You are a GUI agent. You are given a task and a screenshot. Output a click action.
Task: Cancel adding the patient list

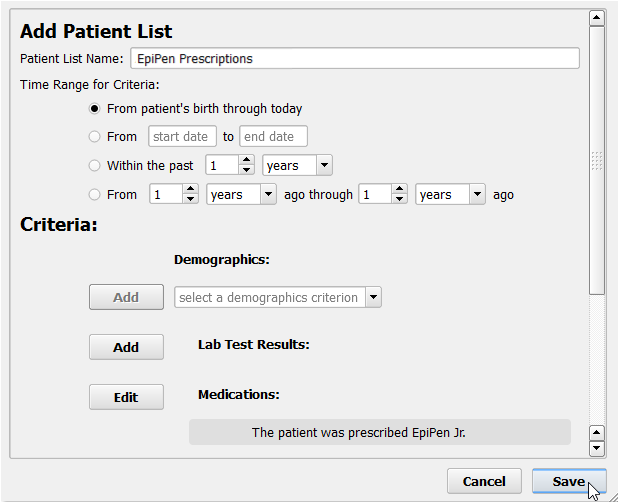[x=484, y=481]
